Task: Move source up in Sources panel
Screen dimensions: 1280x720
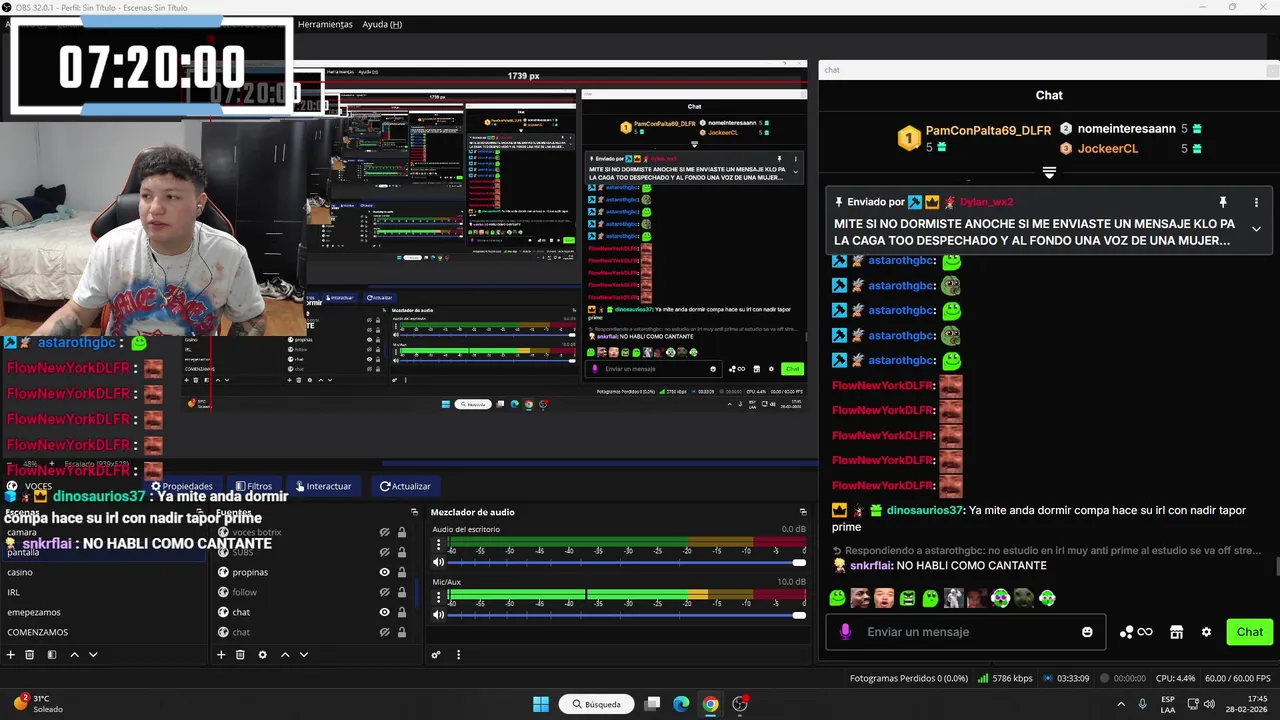Action: [285, 655]
